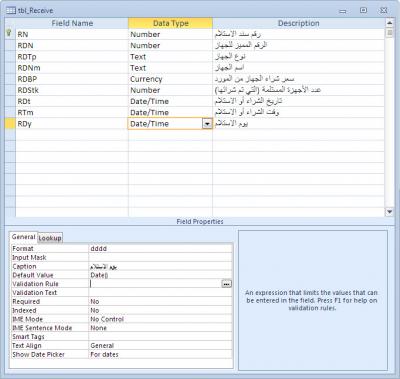The width and height of the screenshot is (400, 379).
Task: Click the Number data type of RN
Action: pyautogui.click(x=170, y=34)
